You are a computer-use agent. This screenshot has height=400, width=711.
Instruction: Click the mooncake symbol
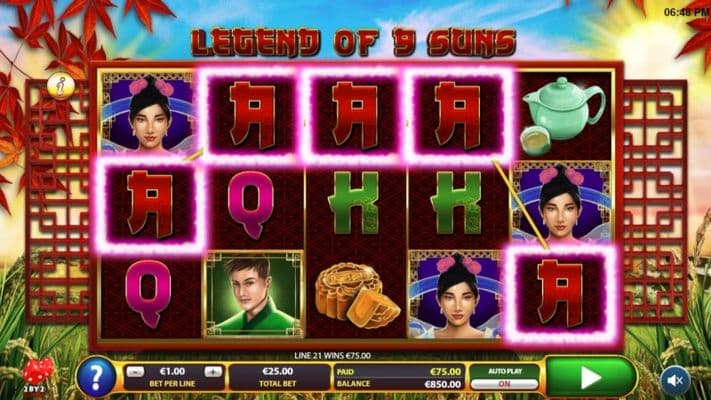(x=357, y=295)
